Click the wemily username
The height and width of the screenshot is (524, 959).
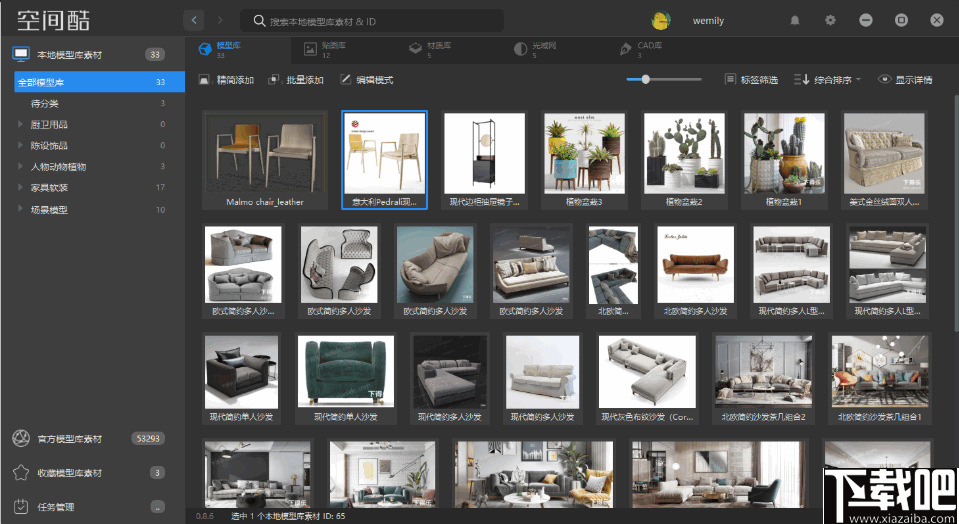coord(708,21)
